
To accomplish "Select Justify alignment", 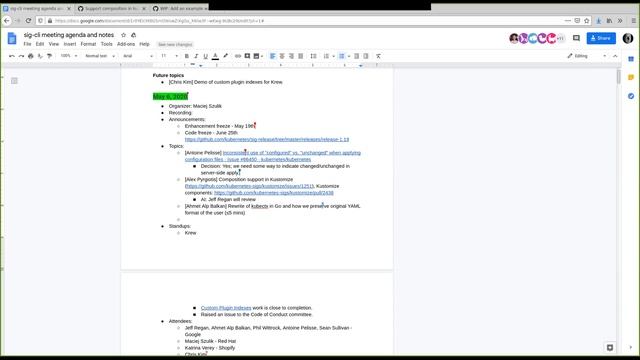I will click(301, 56).
